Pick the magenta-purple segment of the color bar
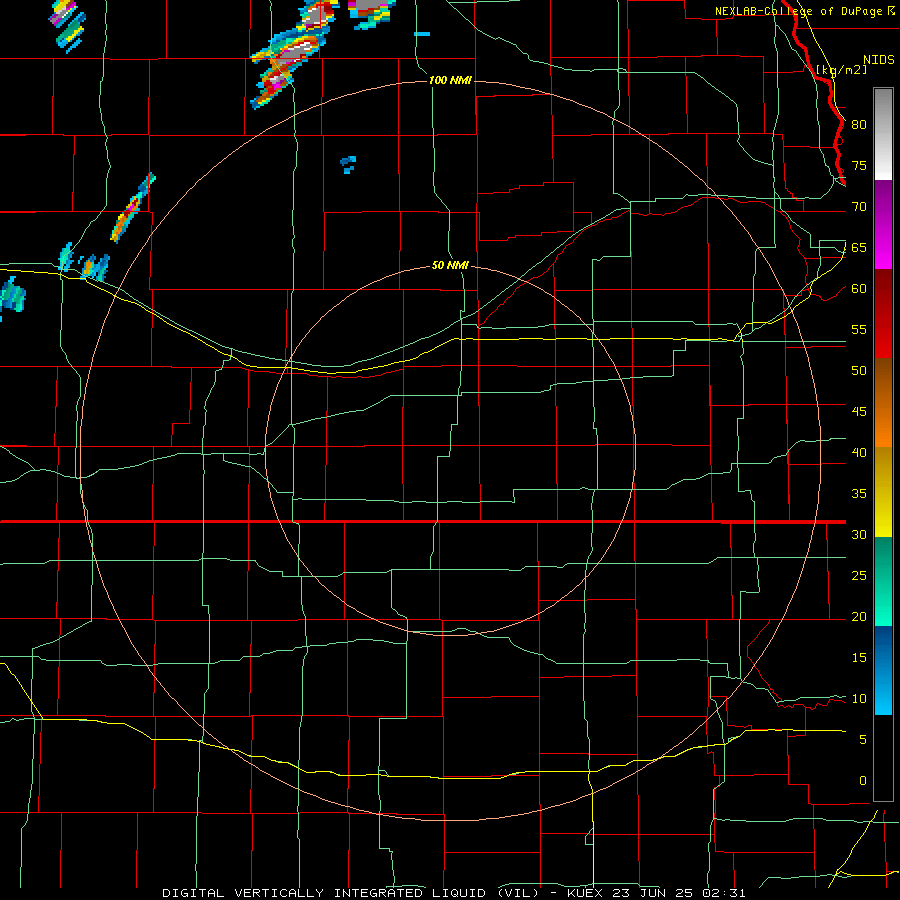Screen dimensions: 900x900 883,224
